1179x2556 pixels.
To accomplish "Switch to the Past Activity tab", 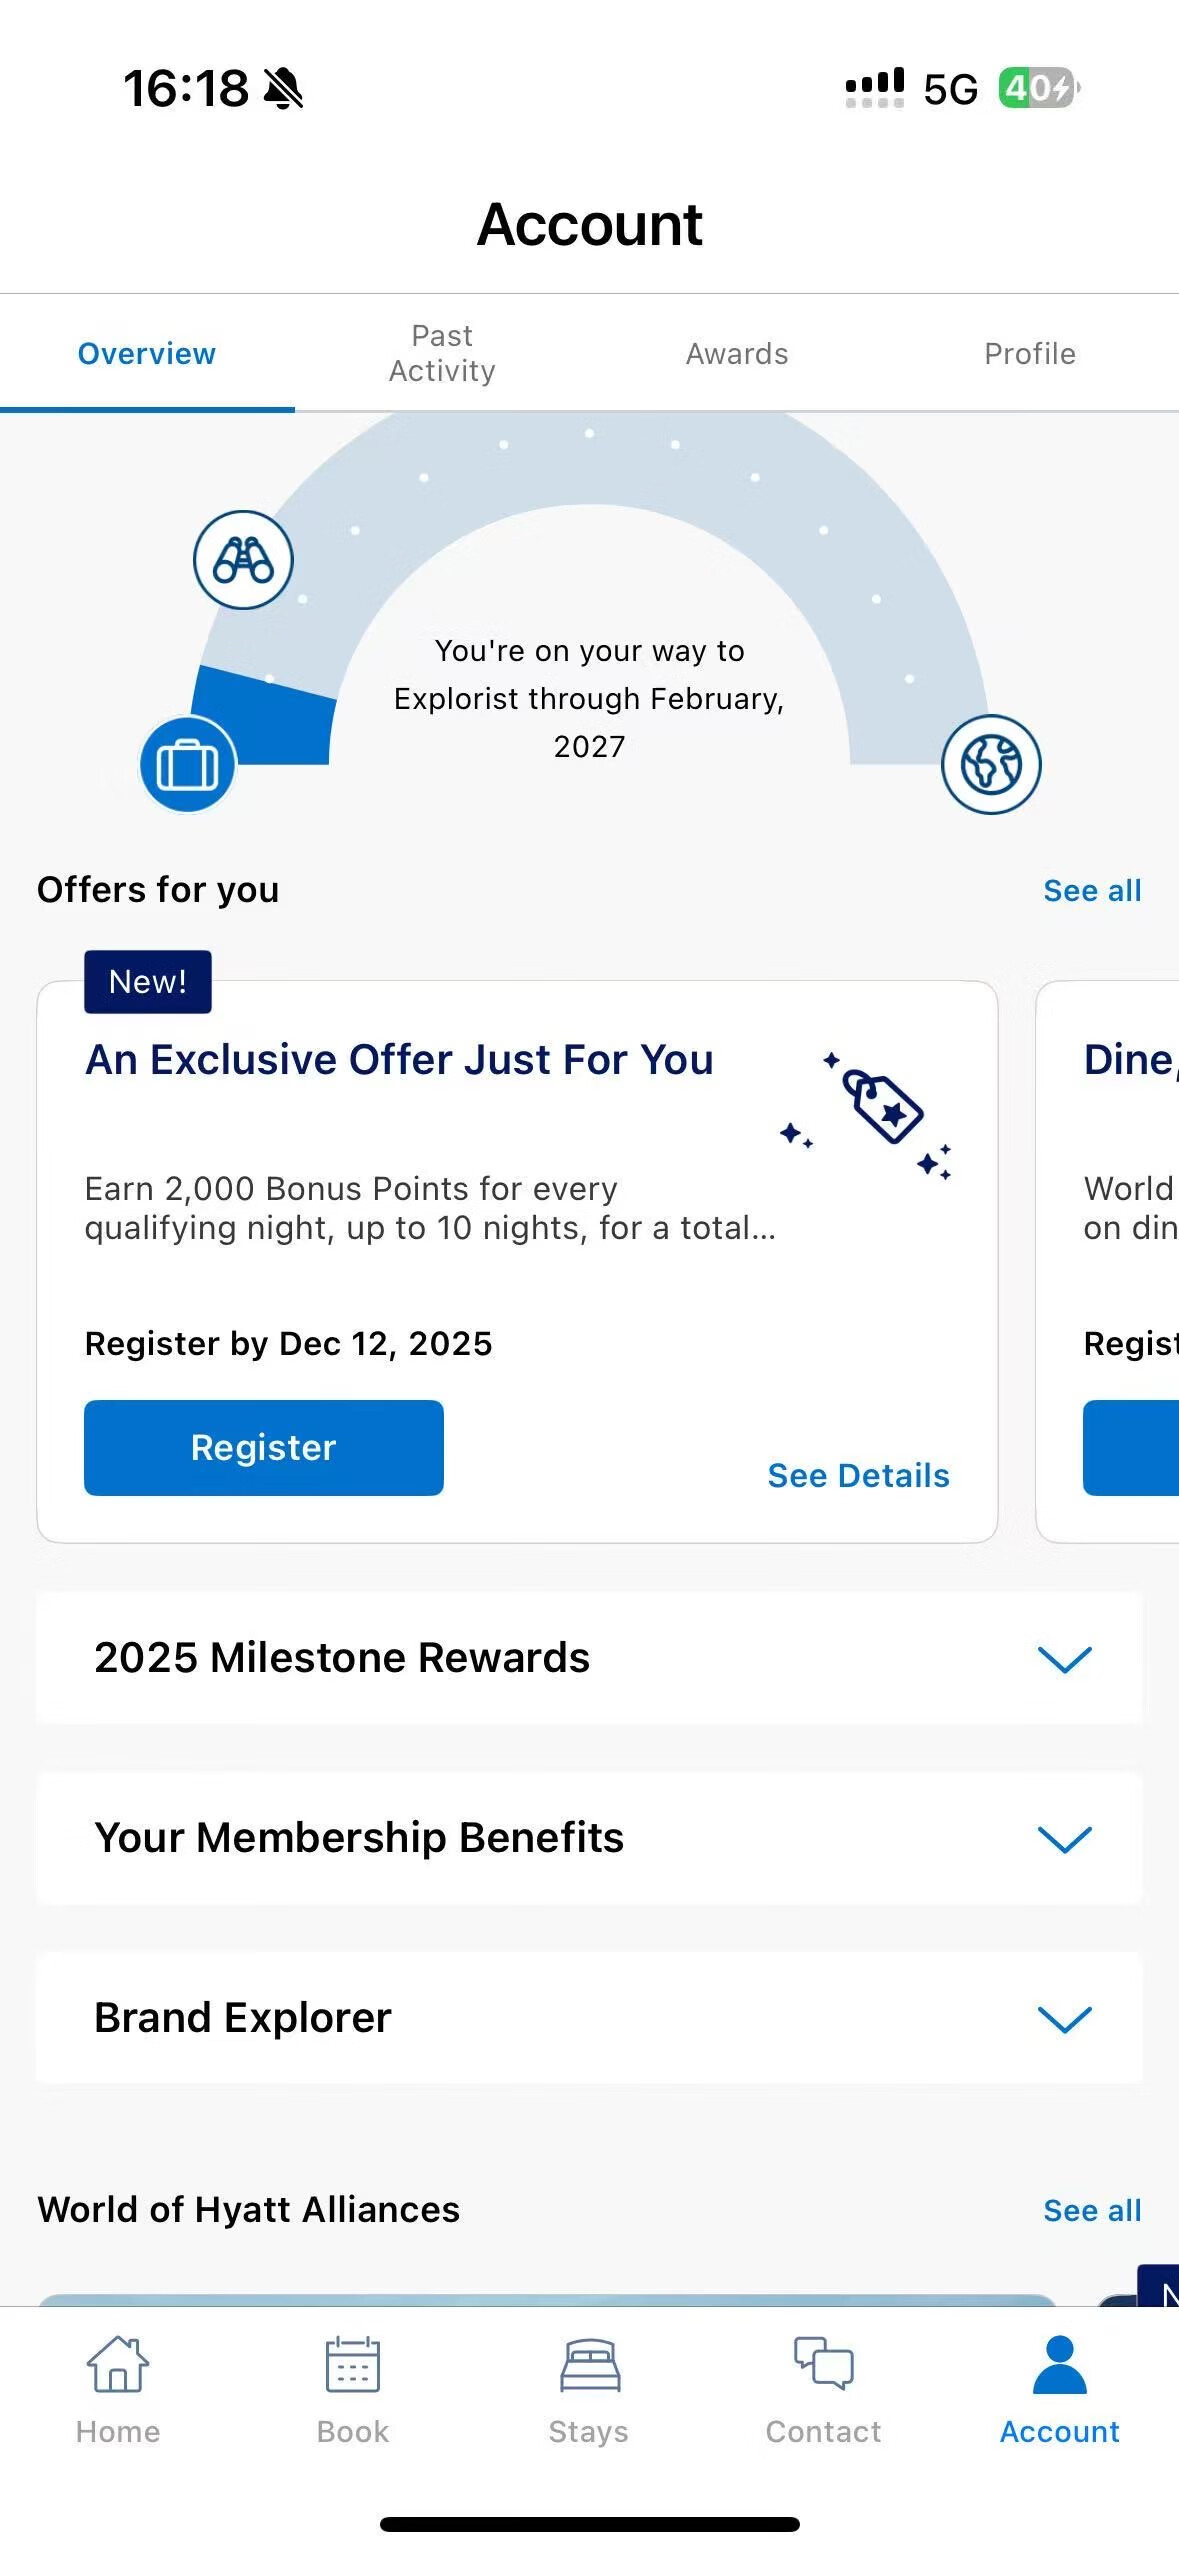I will click(442, 353).
